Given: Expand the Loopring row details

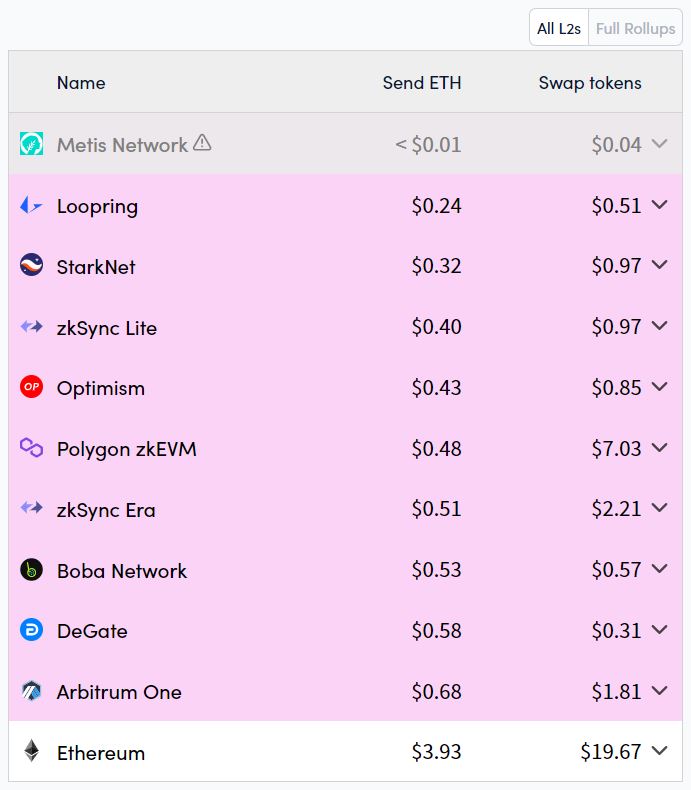Looking at the screenshot, I should click(x=659, y=205).
